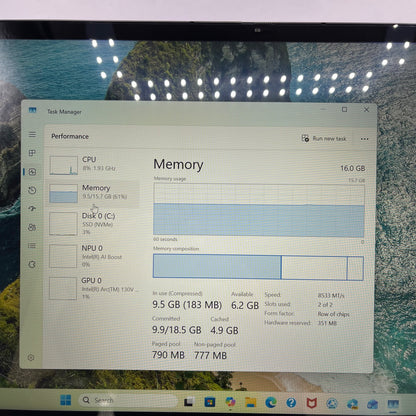Open Copilot from the taskbar
The image size is (416, 416).
(x=230, y=402)
